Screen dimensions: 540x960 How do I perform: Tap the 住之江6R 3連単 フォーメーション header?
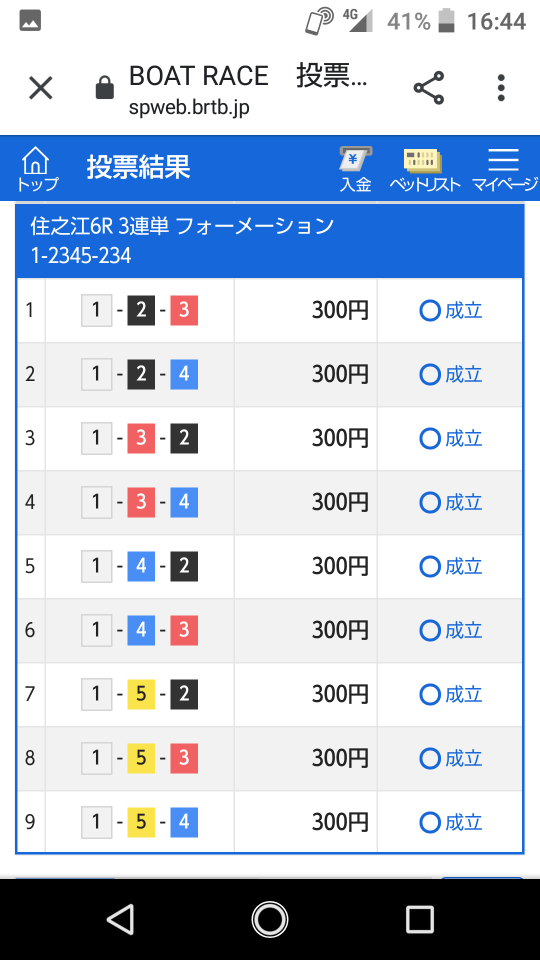[182, 226]
